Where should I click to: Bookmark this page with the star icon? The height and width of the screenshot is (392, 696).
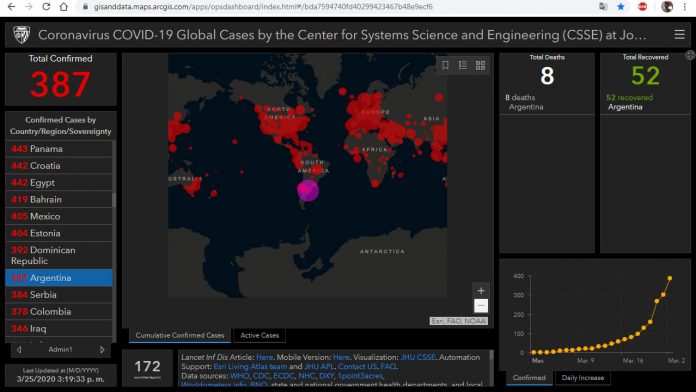coord(621,7)
